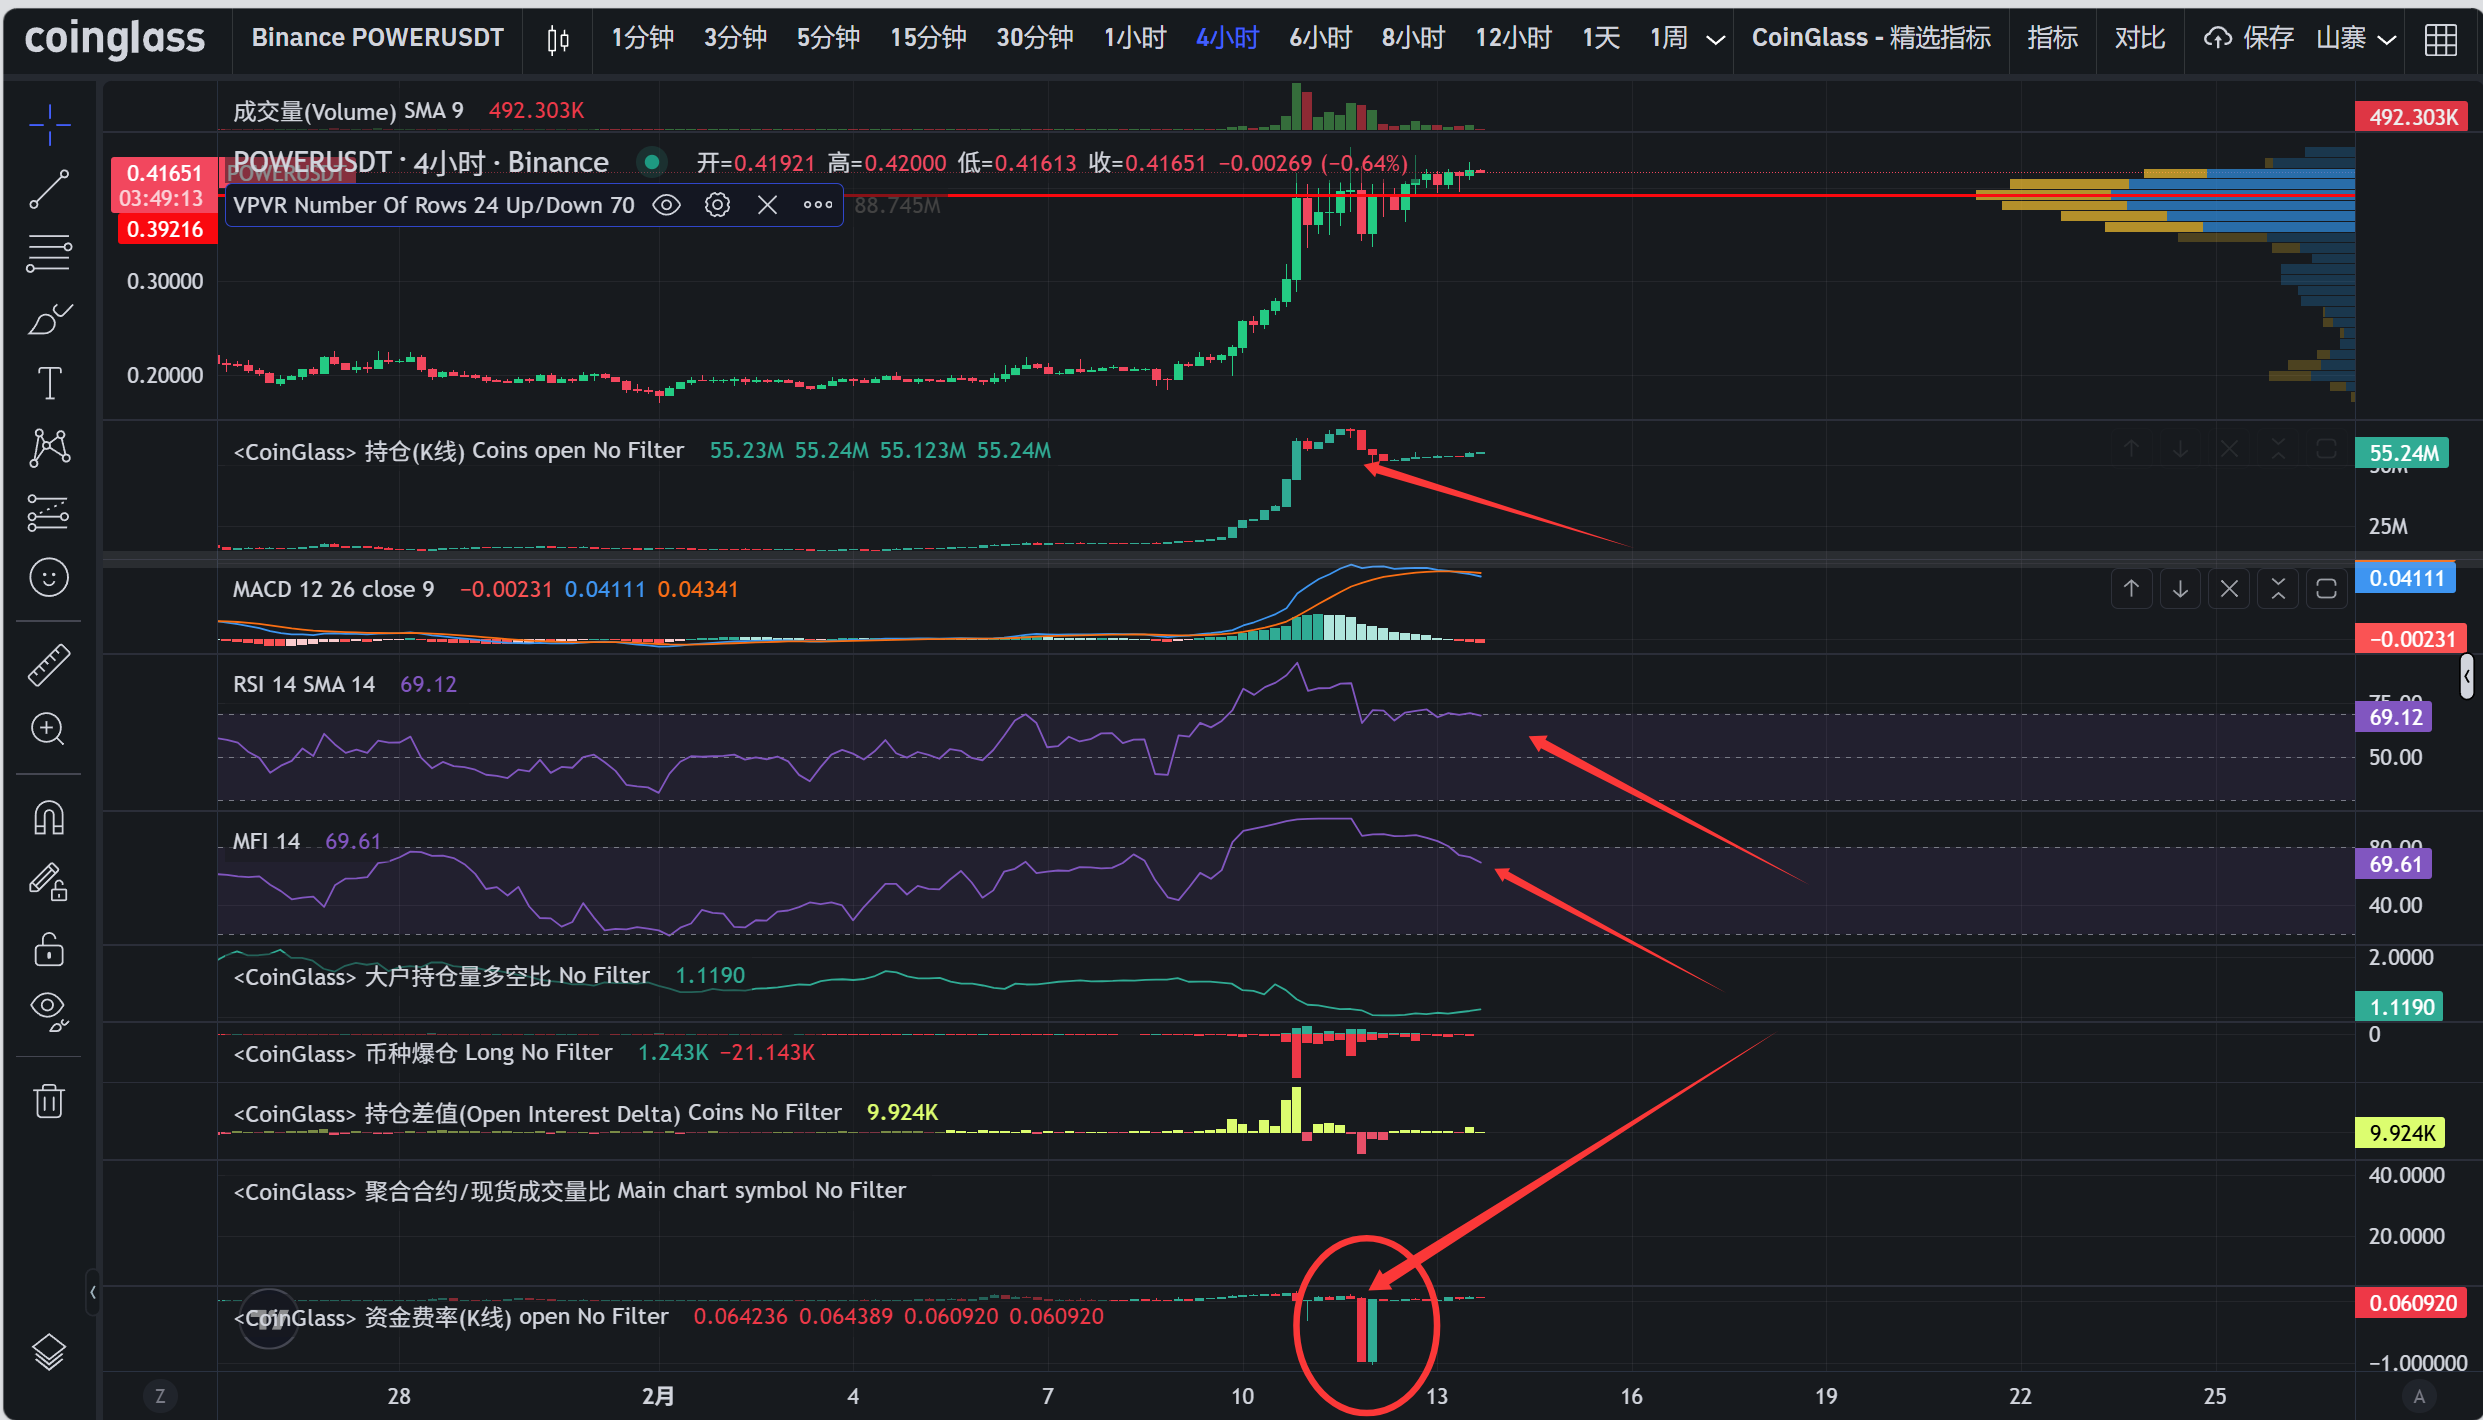Switch to 1小时 timeframe
2483x1420 pixels.
point(1135,39)
